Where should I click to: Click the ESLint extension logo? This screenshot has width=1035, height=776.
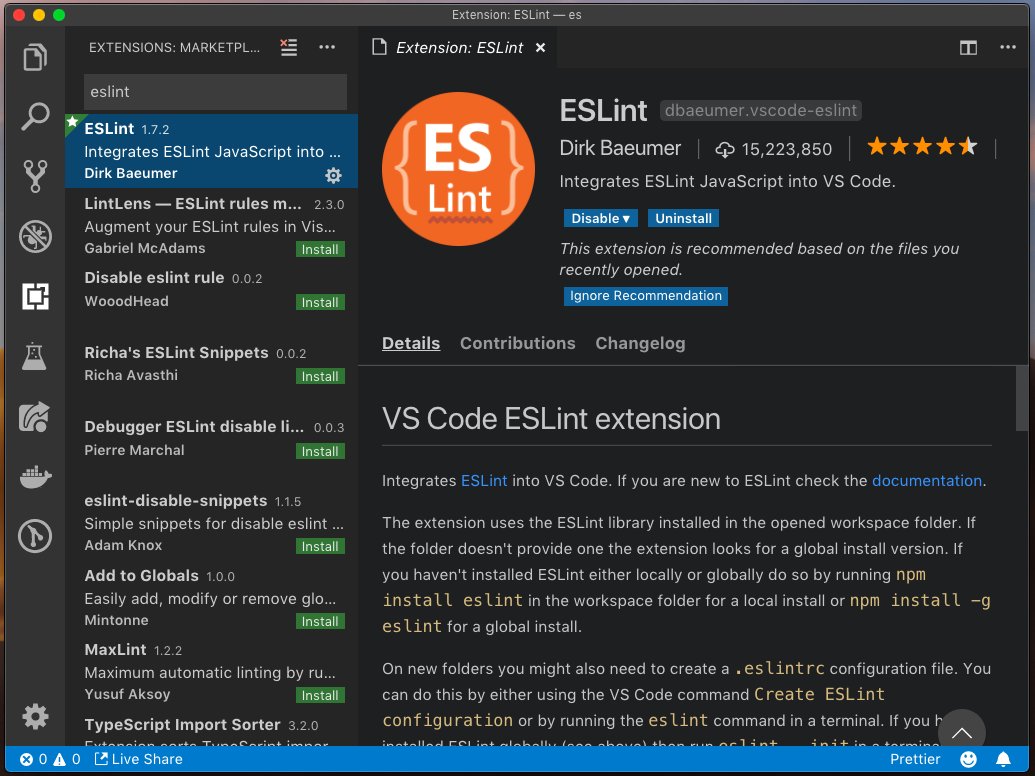[x=459, y=169]
